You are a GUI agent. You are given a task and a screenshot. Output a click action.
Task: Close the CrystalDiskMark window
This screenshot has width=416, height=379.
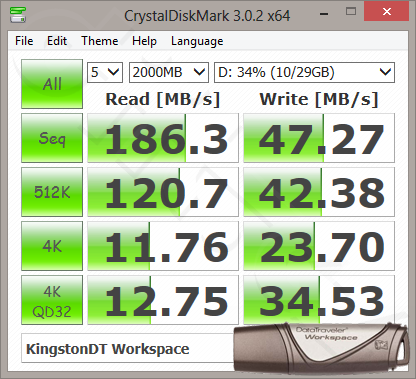tap(387, 12)
